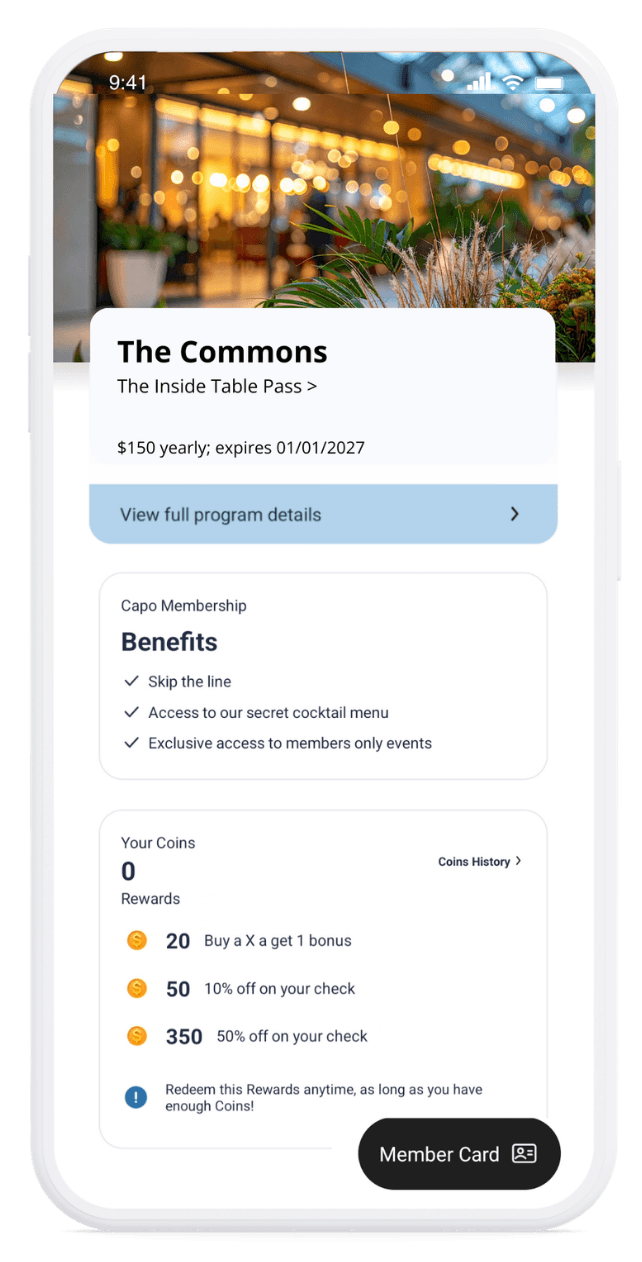642x1262 pixels.
Task: Tap the battery status icon
Action: 548,82
